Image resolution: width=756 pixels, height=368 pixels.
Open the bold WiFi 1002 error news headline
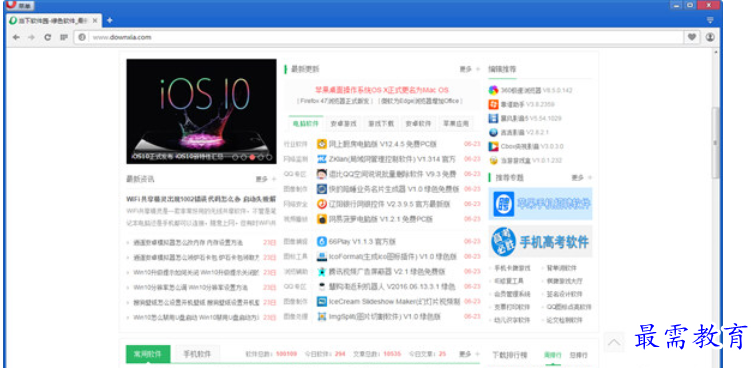201,198
